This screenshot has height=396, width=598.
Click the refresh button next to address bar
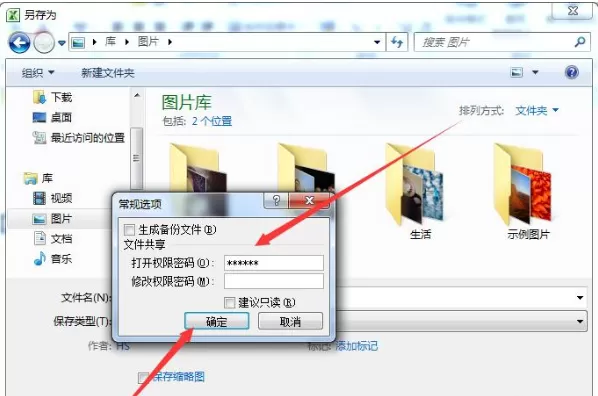click(x=397, y=42)
